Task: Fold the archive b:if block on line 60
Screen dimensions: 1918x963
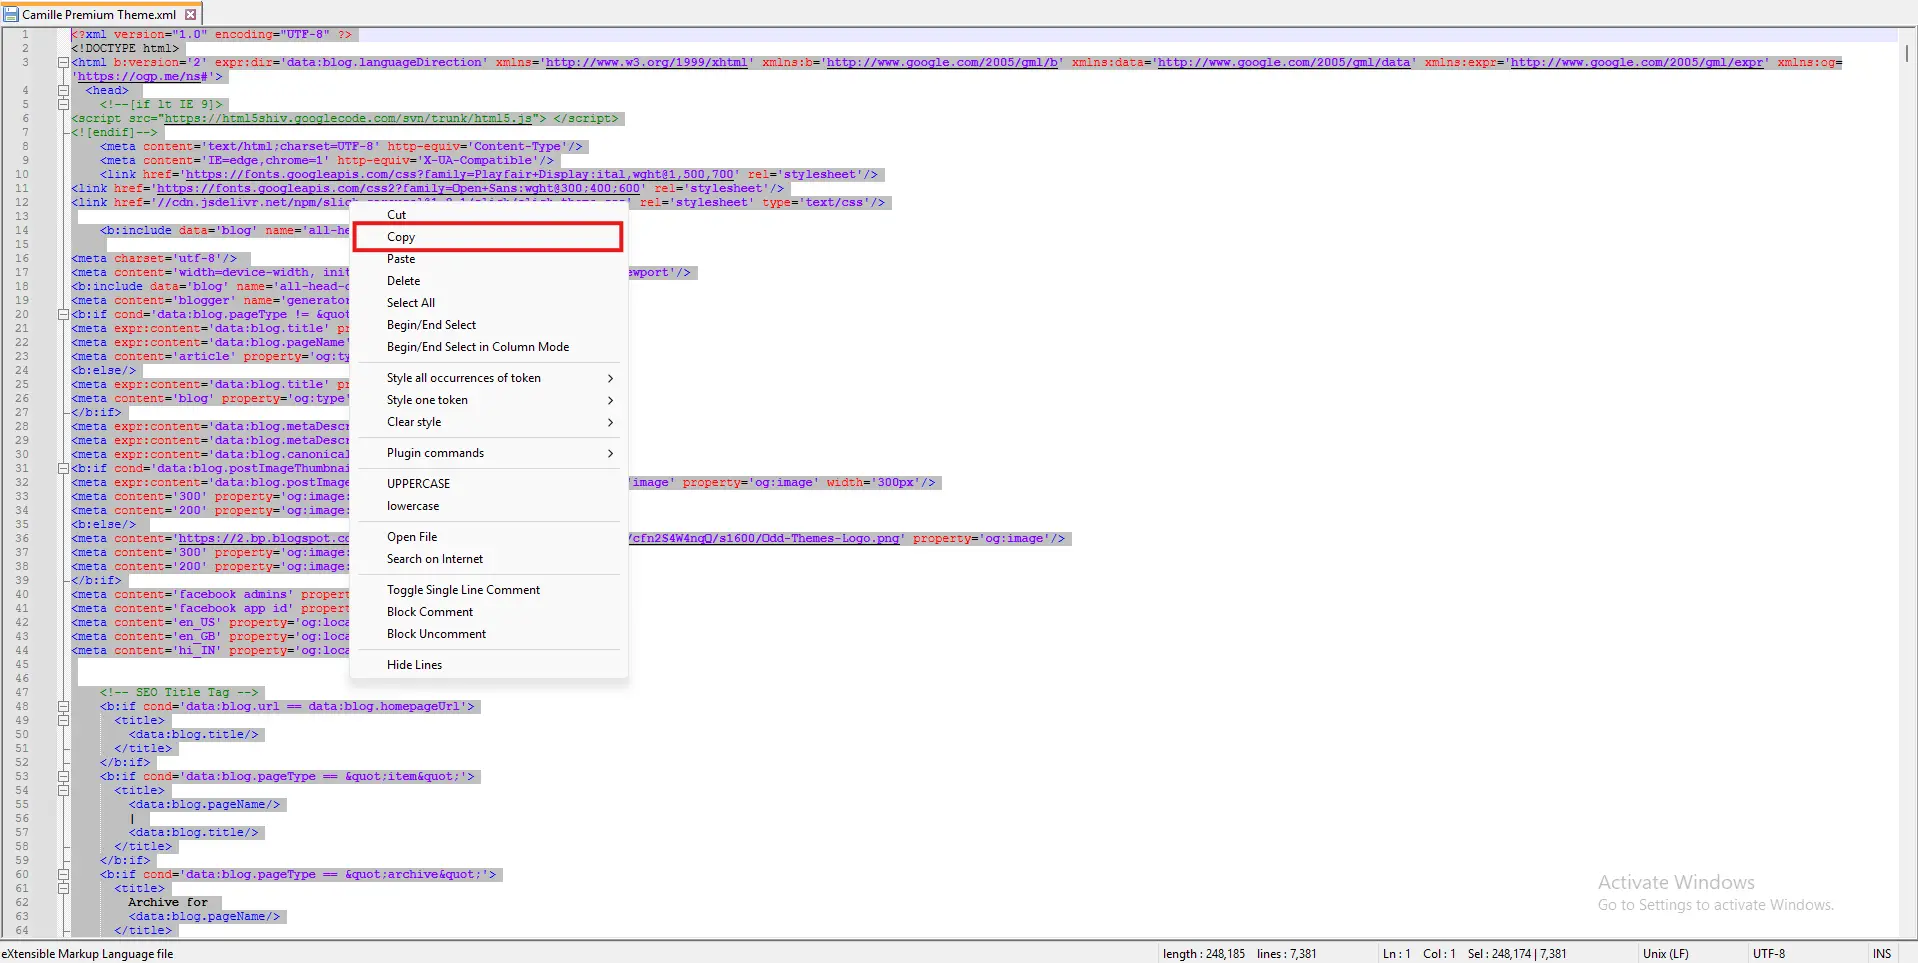Action: point(63,874)
